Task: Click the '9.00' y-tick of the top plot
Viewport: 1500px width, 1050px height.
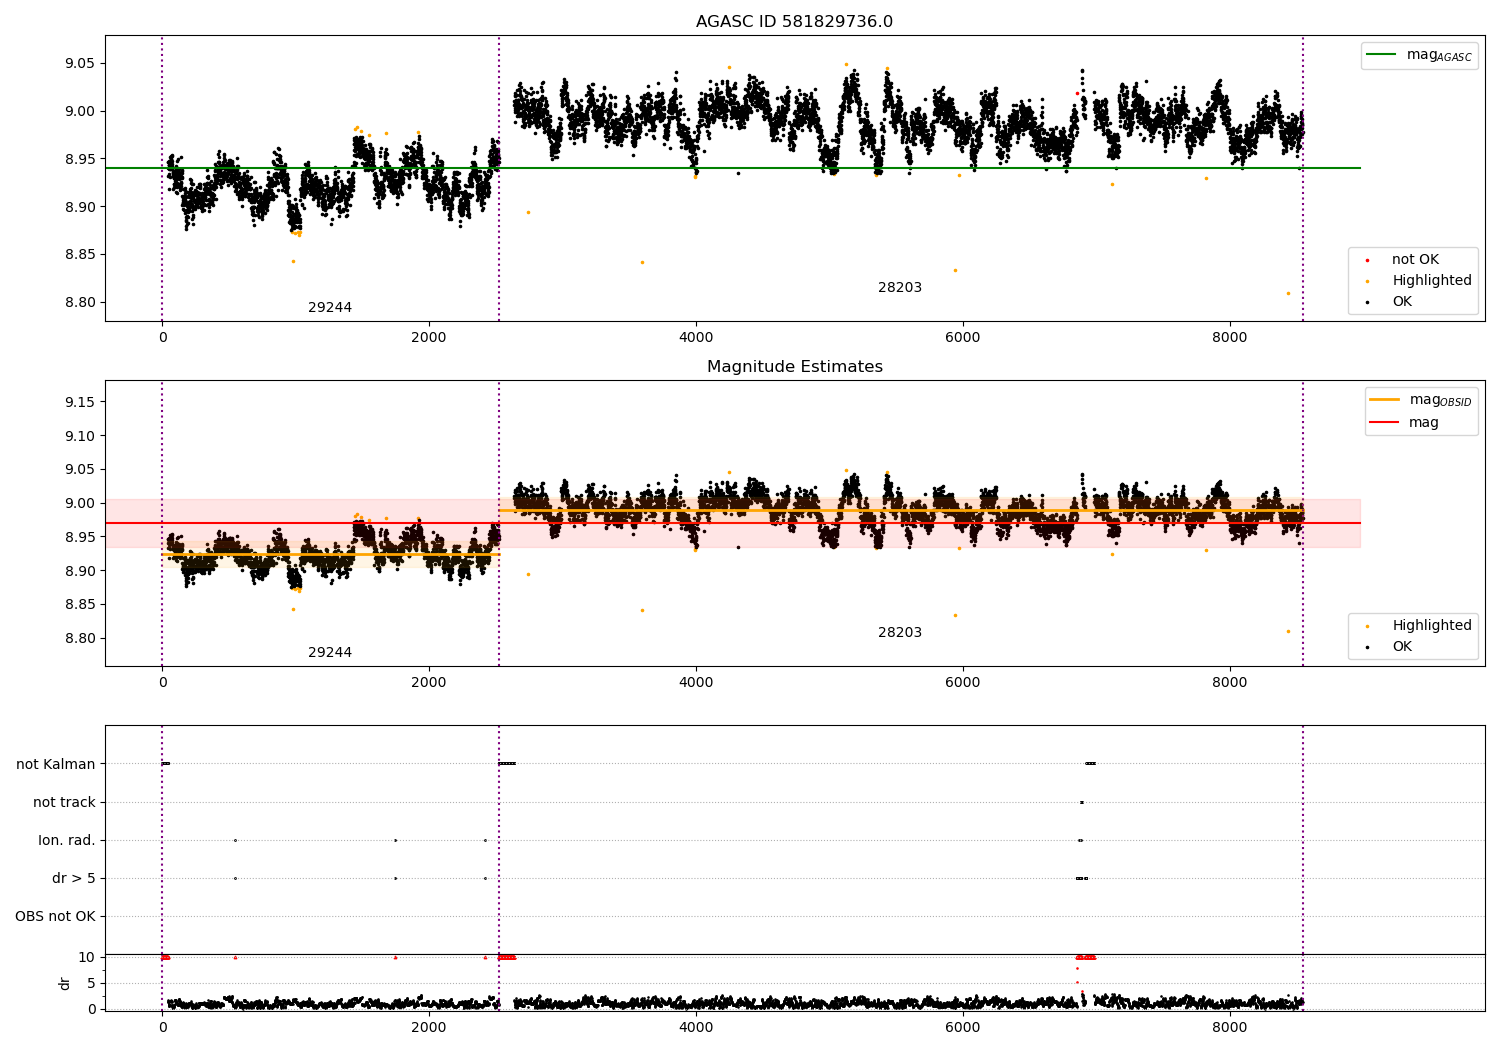Action: tap(79, 112)
